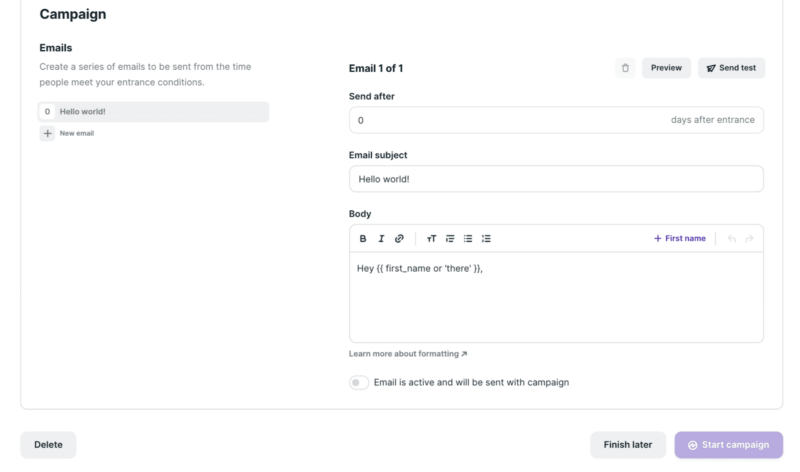Enable the email active toggle
800x472 pixels.
click(359, 382)
